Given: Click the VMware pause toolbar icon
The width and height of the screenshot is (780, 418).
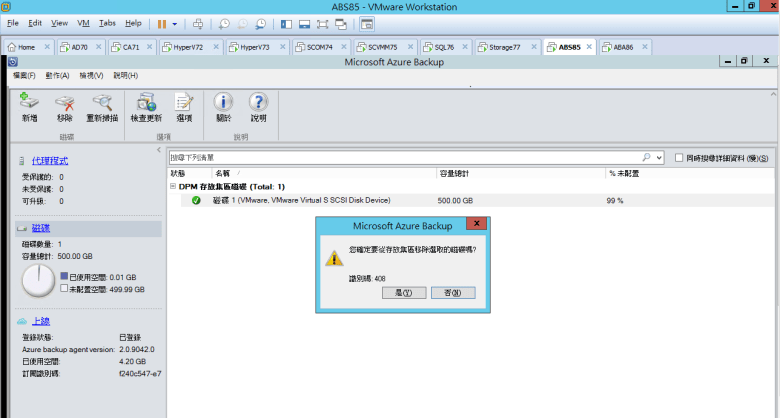Looking at the screenshot, I should click(x=161, y=22).
